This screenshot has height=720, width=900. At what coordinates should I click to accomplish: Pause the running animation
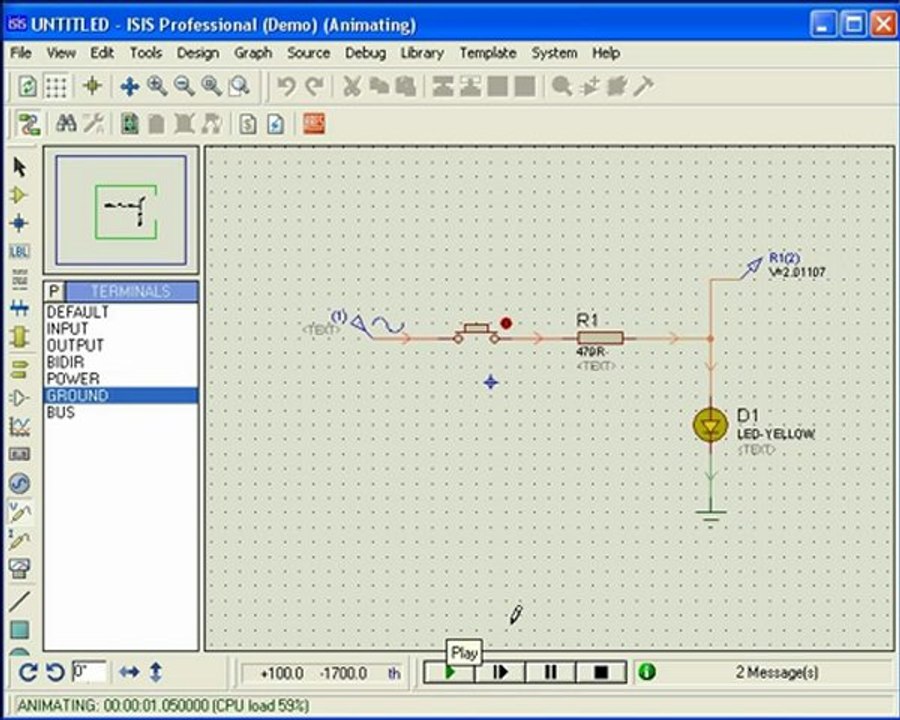550,672
